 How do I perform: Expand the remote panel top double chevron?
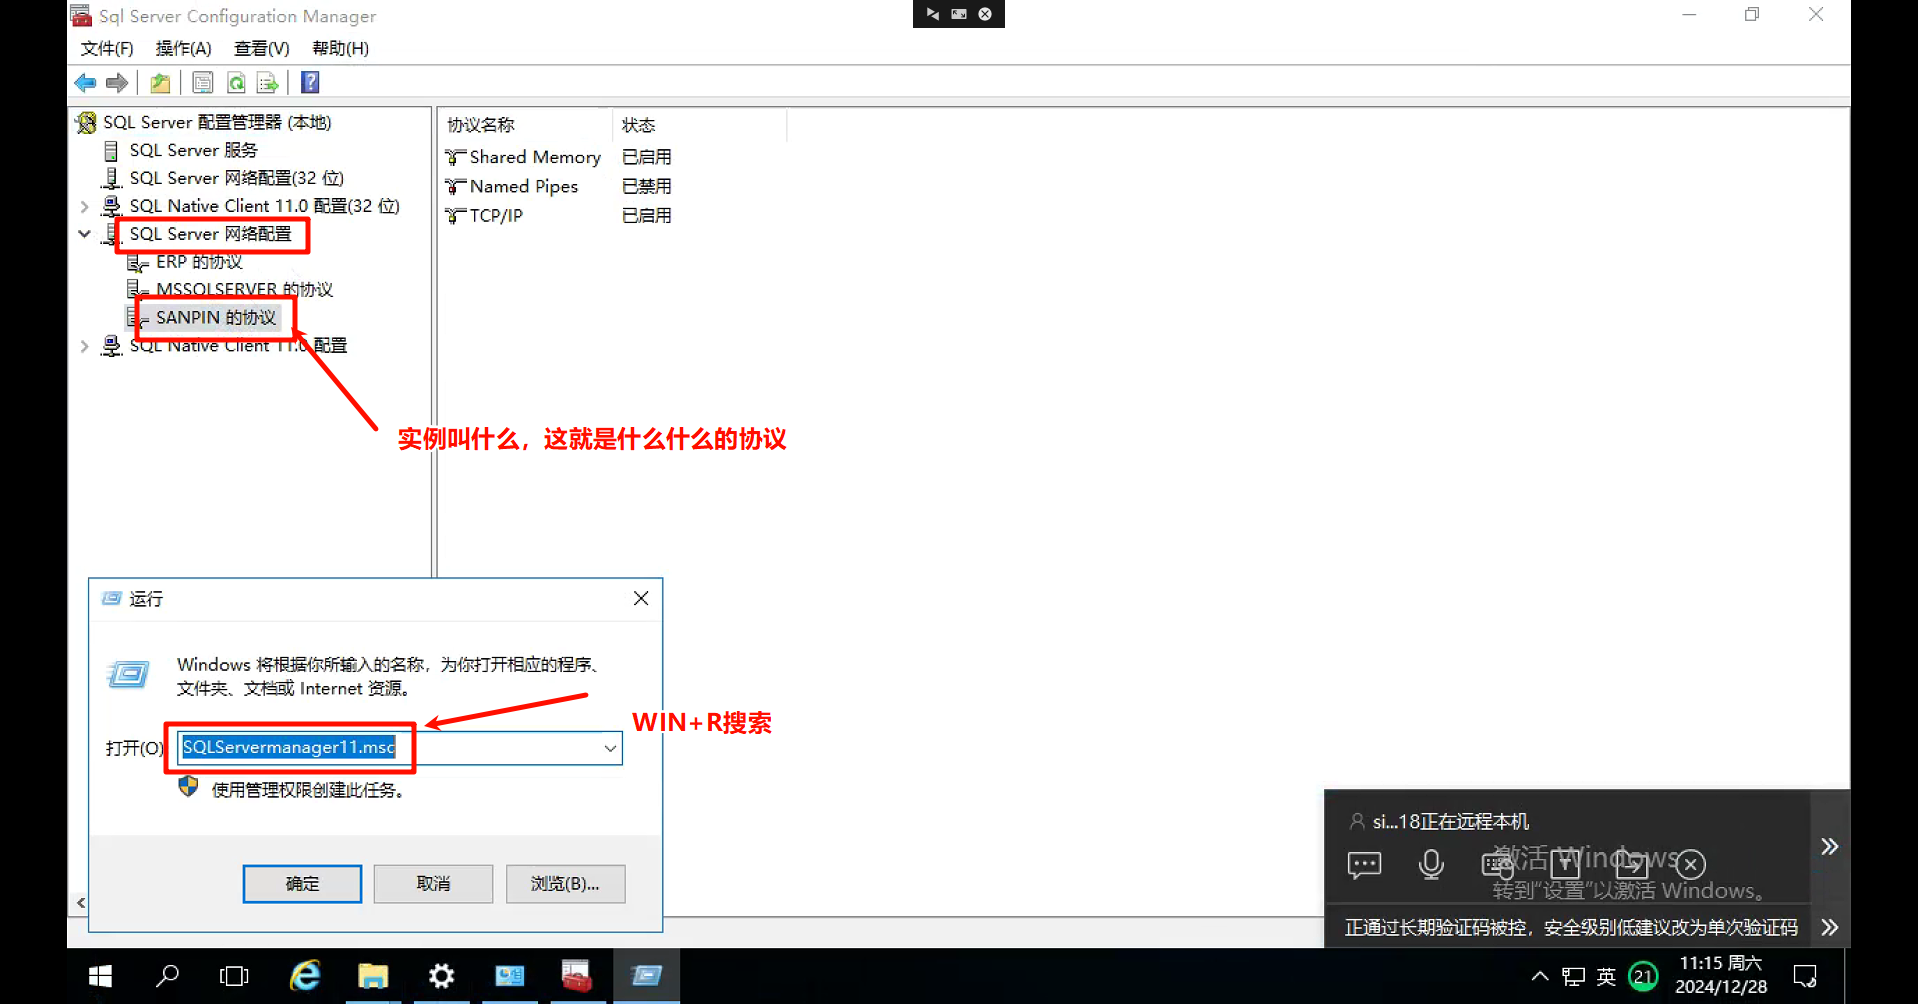pyautogui.click(x=1829, y=846)
